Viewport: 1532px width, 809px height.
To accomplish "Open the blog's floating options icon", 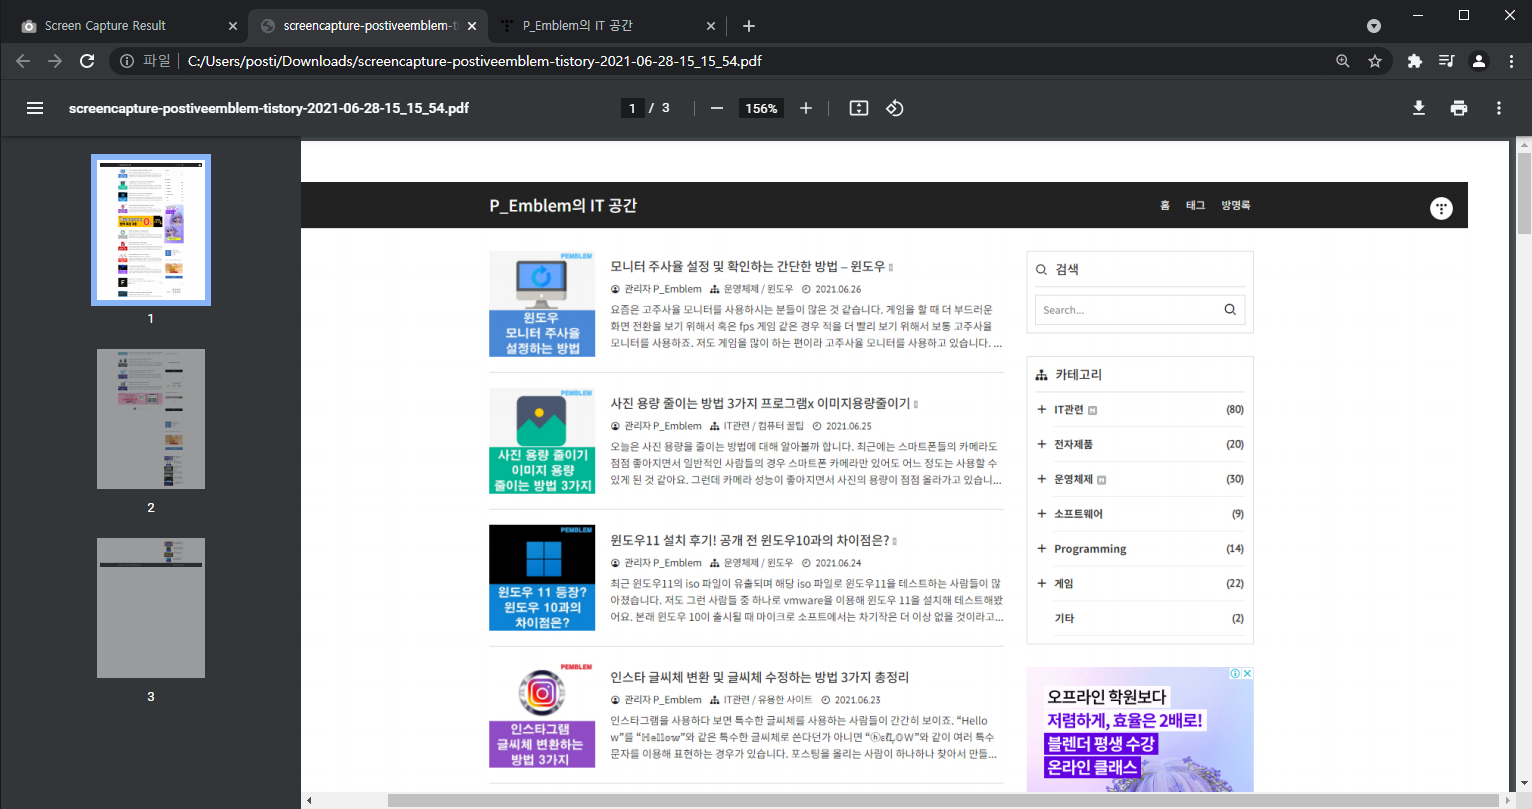I will pos(1441,208).
